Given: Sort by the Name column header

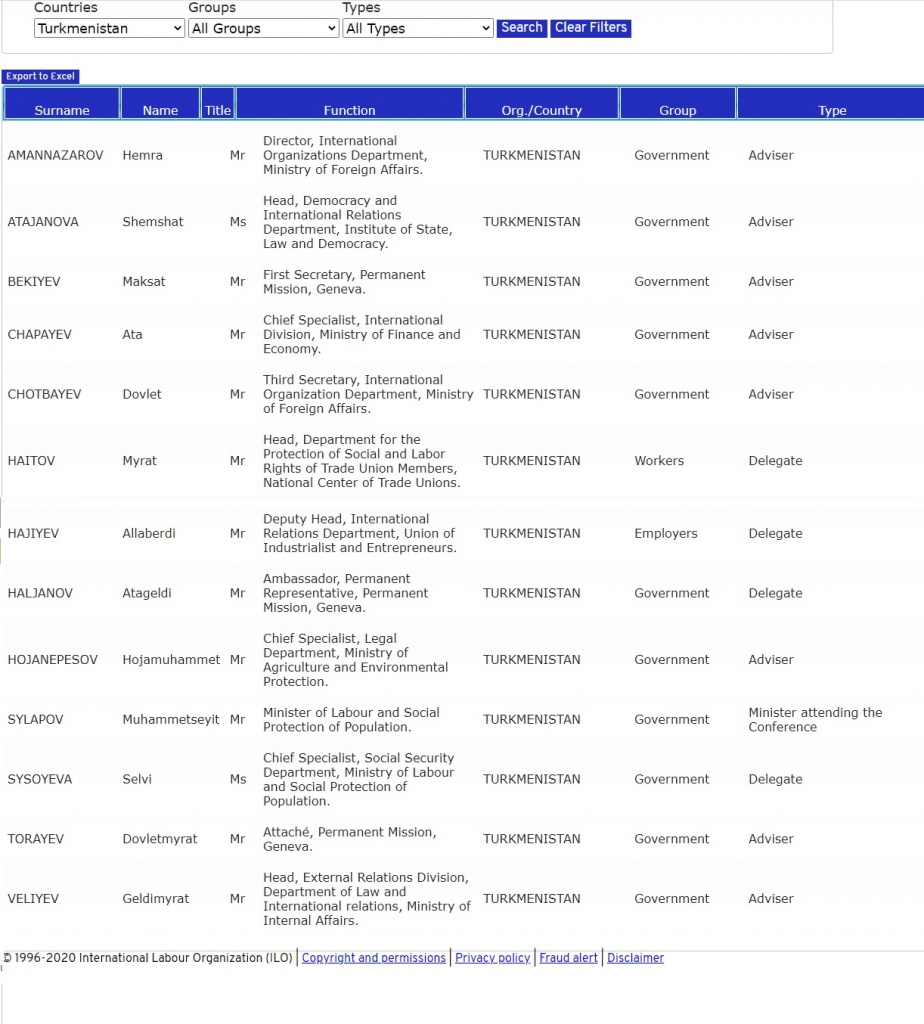Looking at the screenshot, I should click(160, 110).
